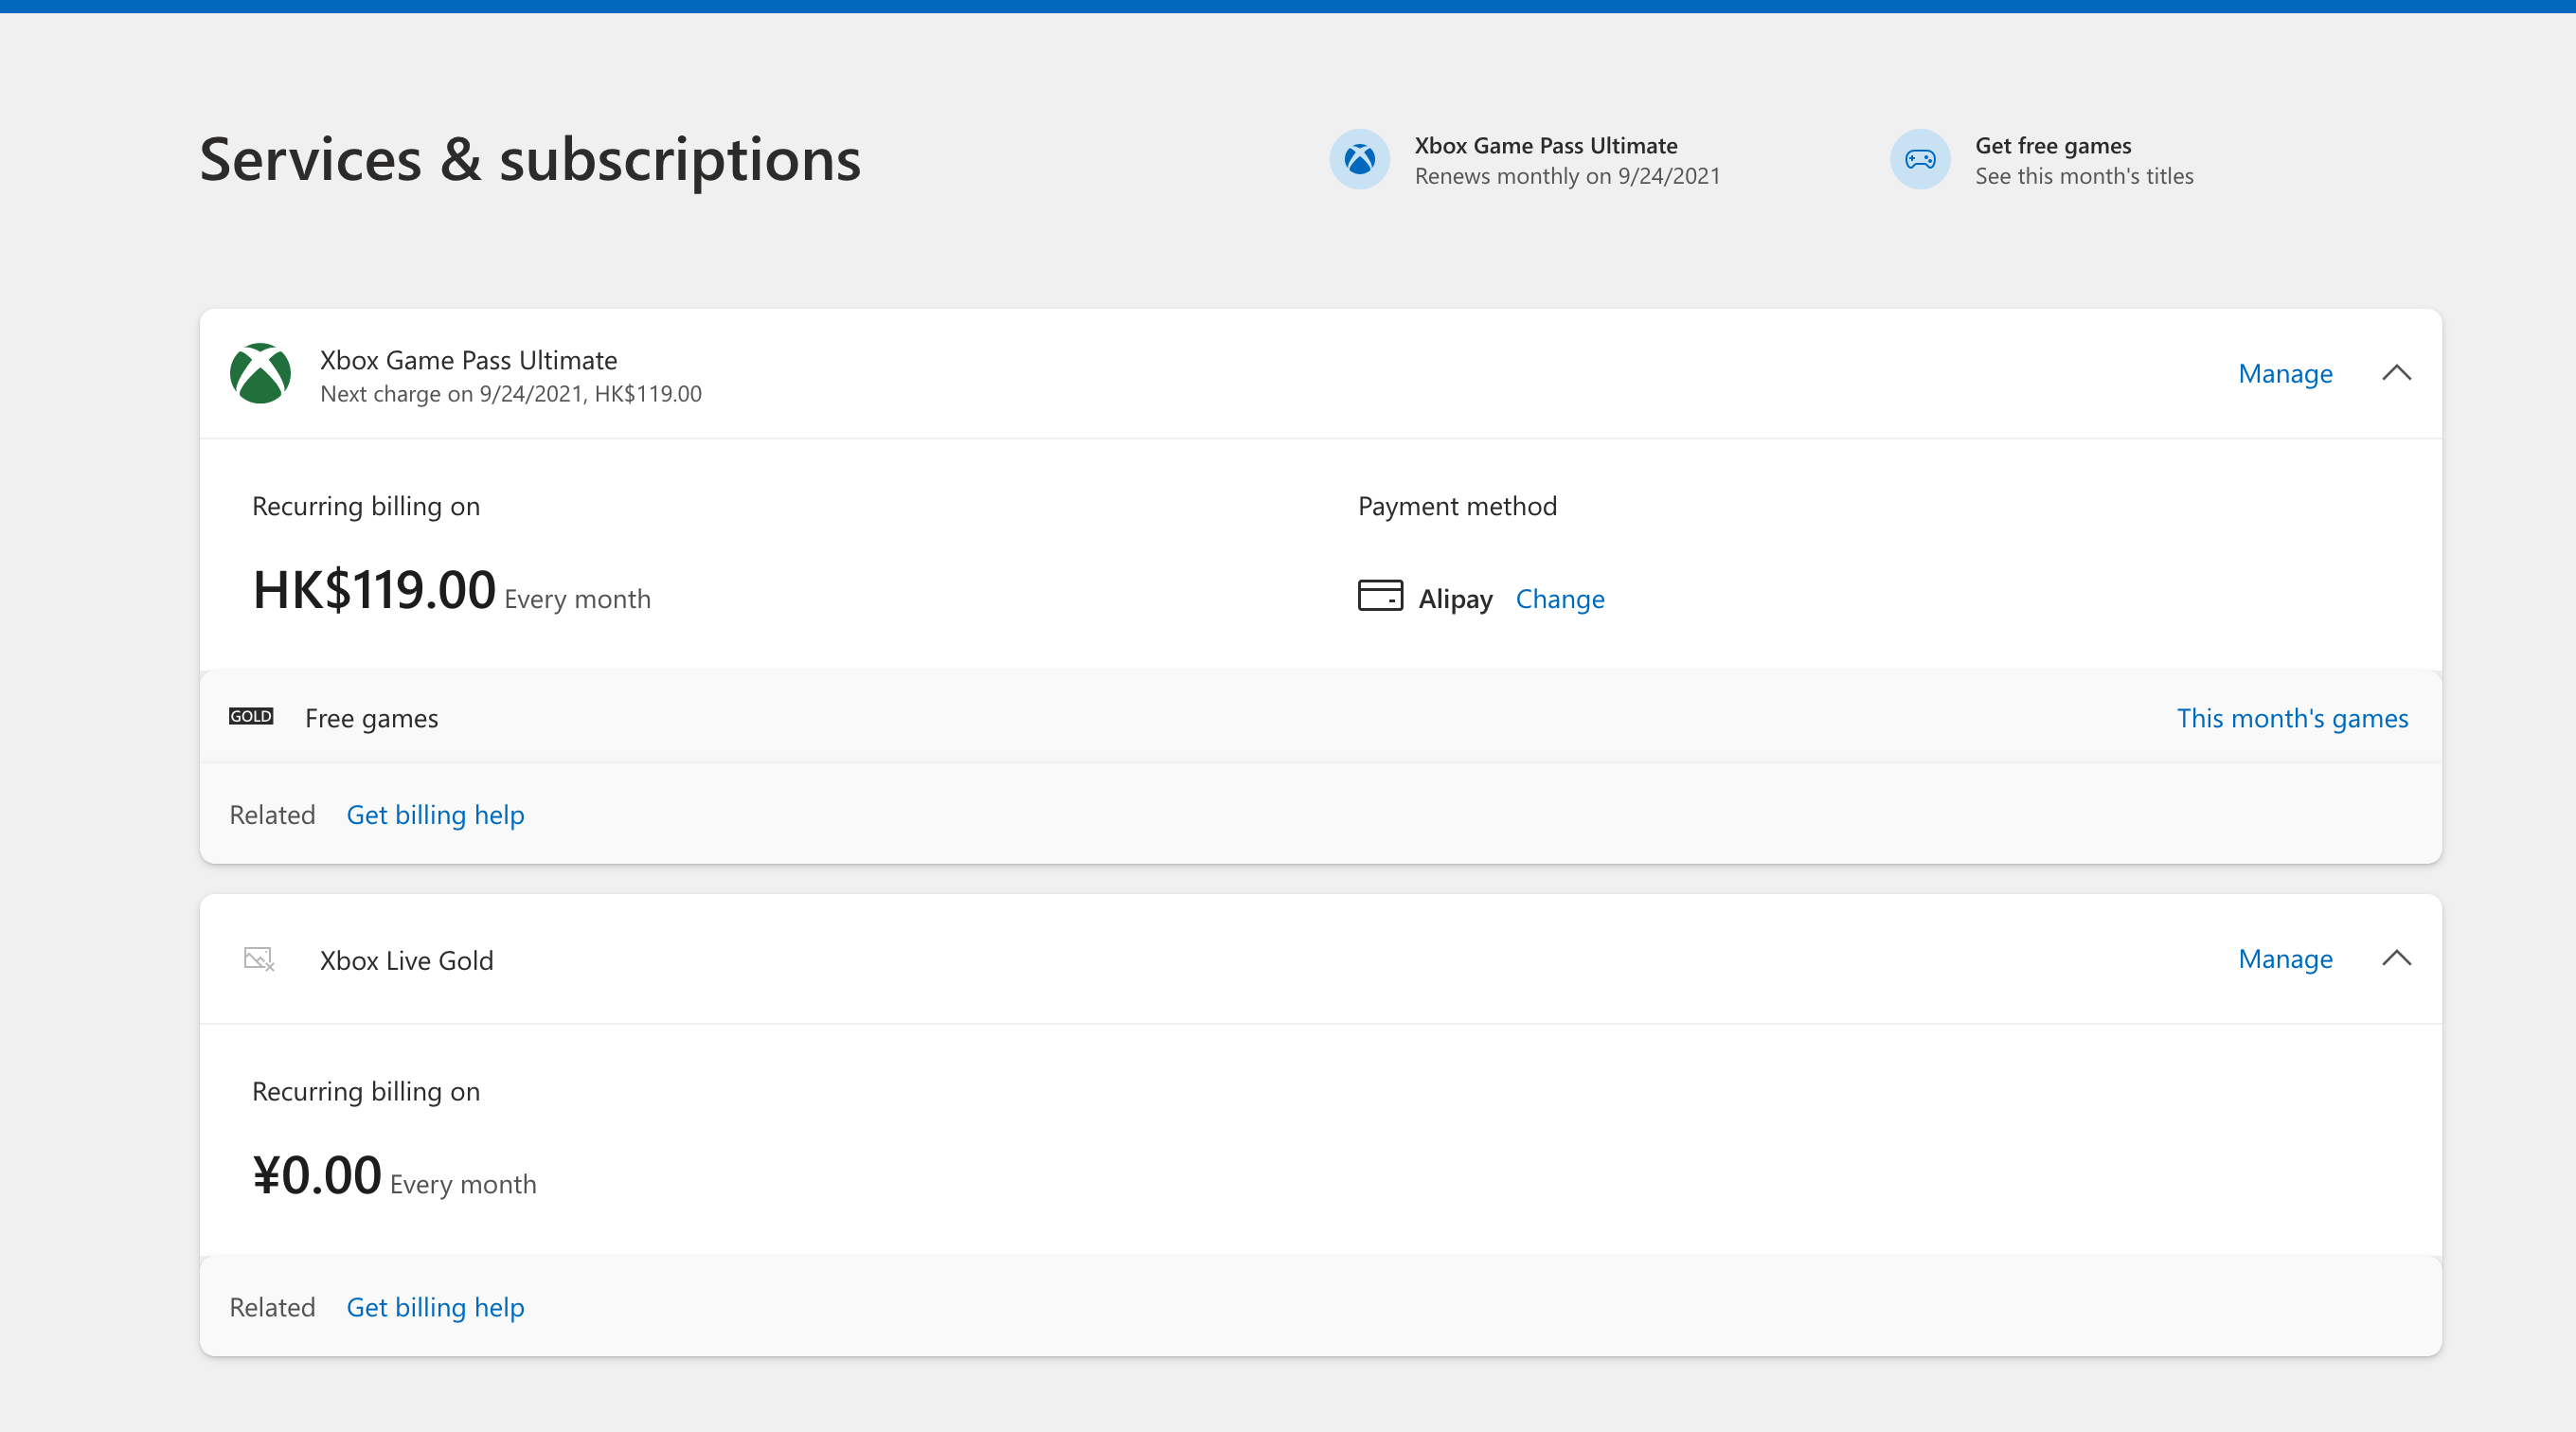Change the Alipay payment method
The width and height of the screenshot is (2576, 1432).
pos(1560,598)
